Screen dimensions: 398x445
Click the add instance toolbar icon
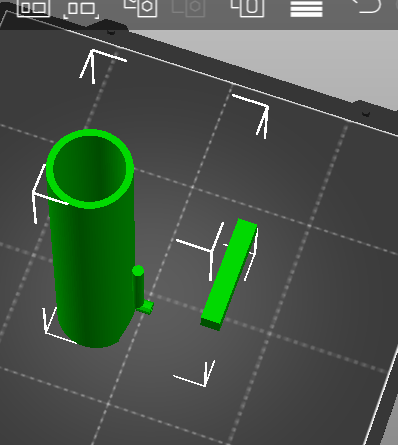point(33,8)
